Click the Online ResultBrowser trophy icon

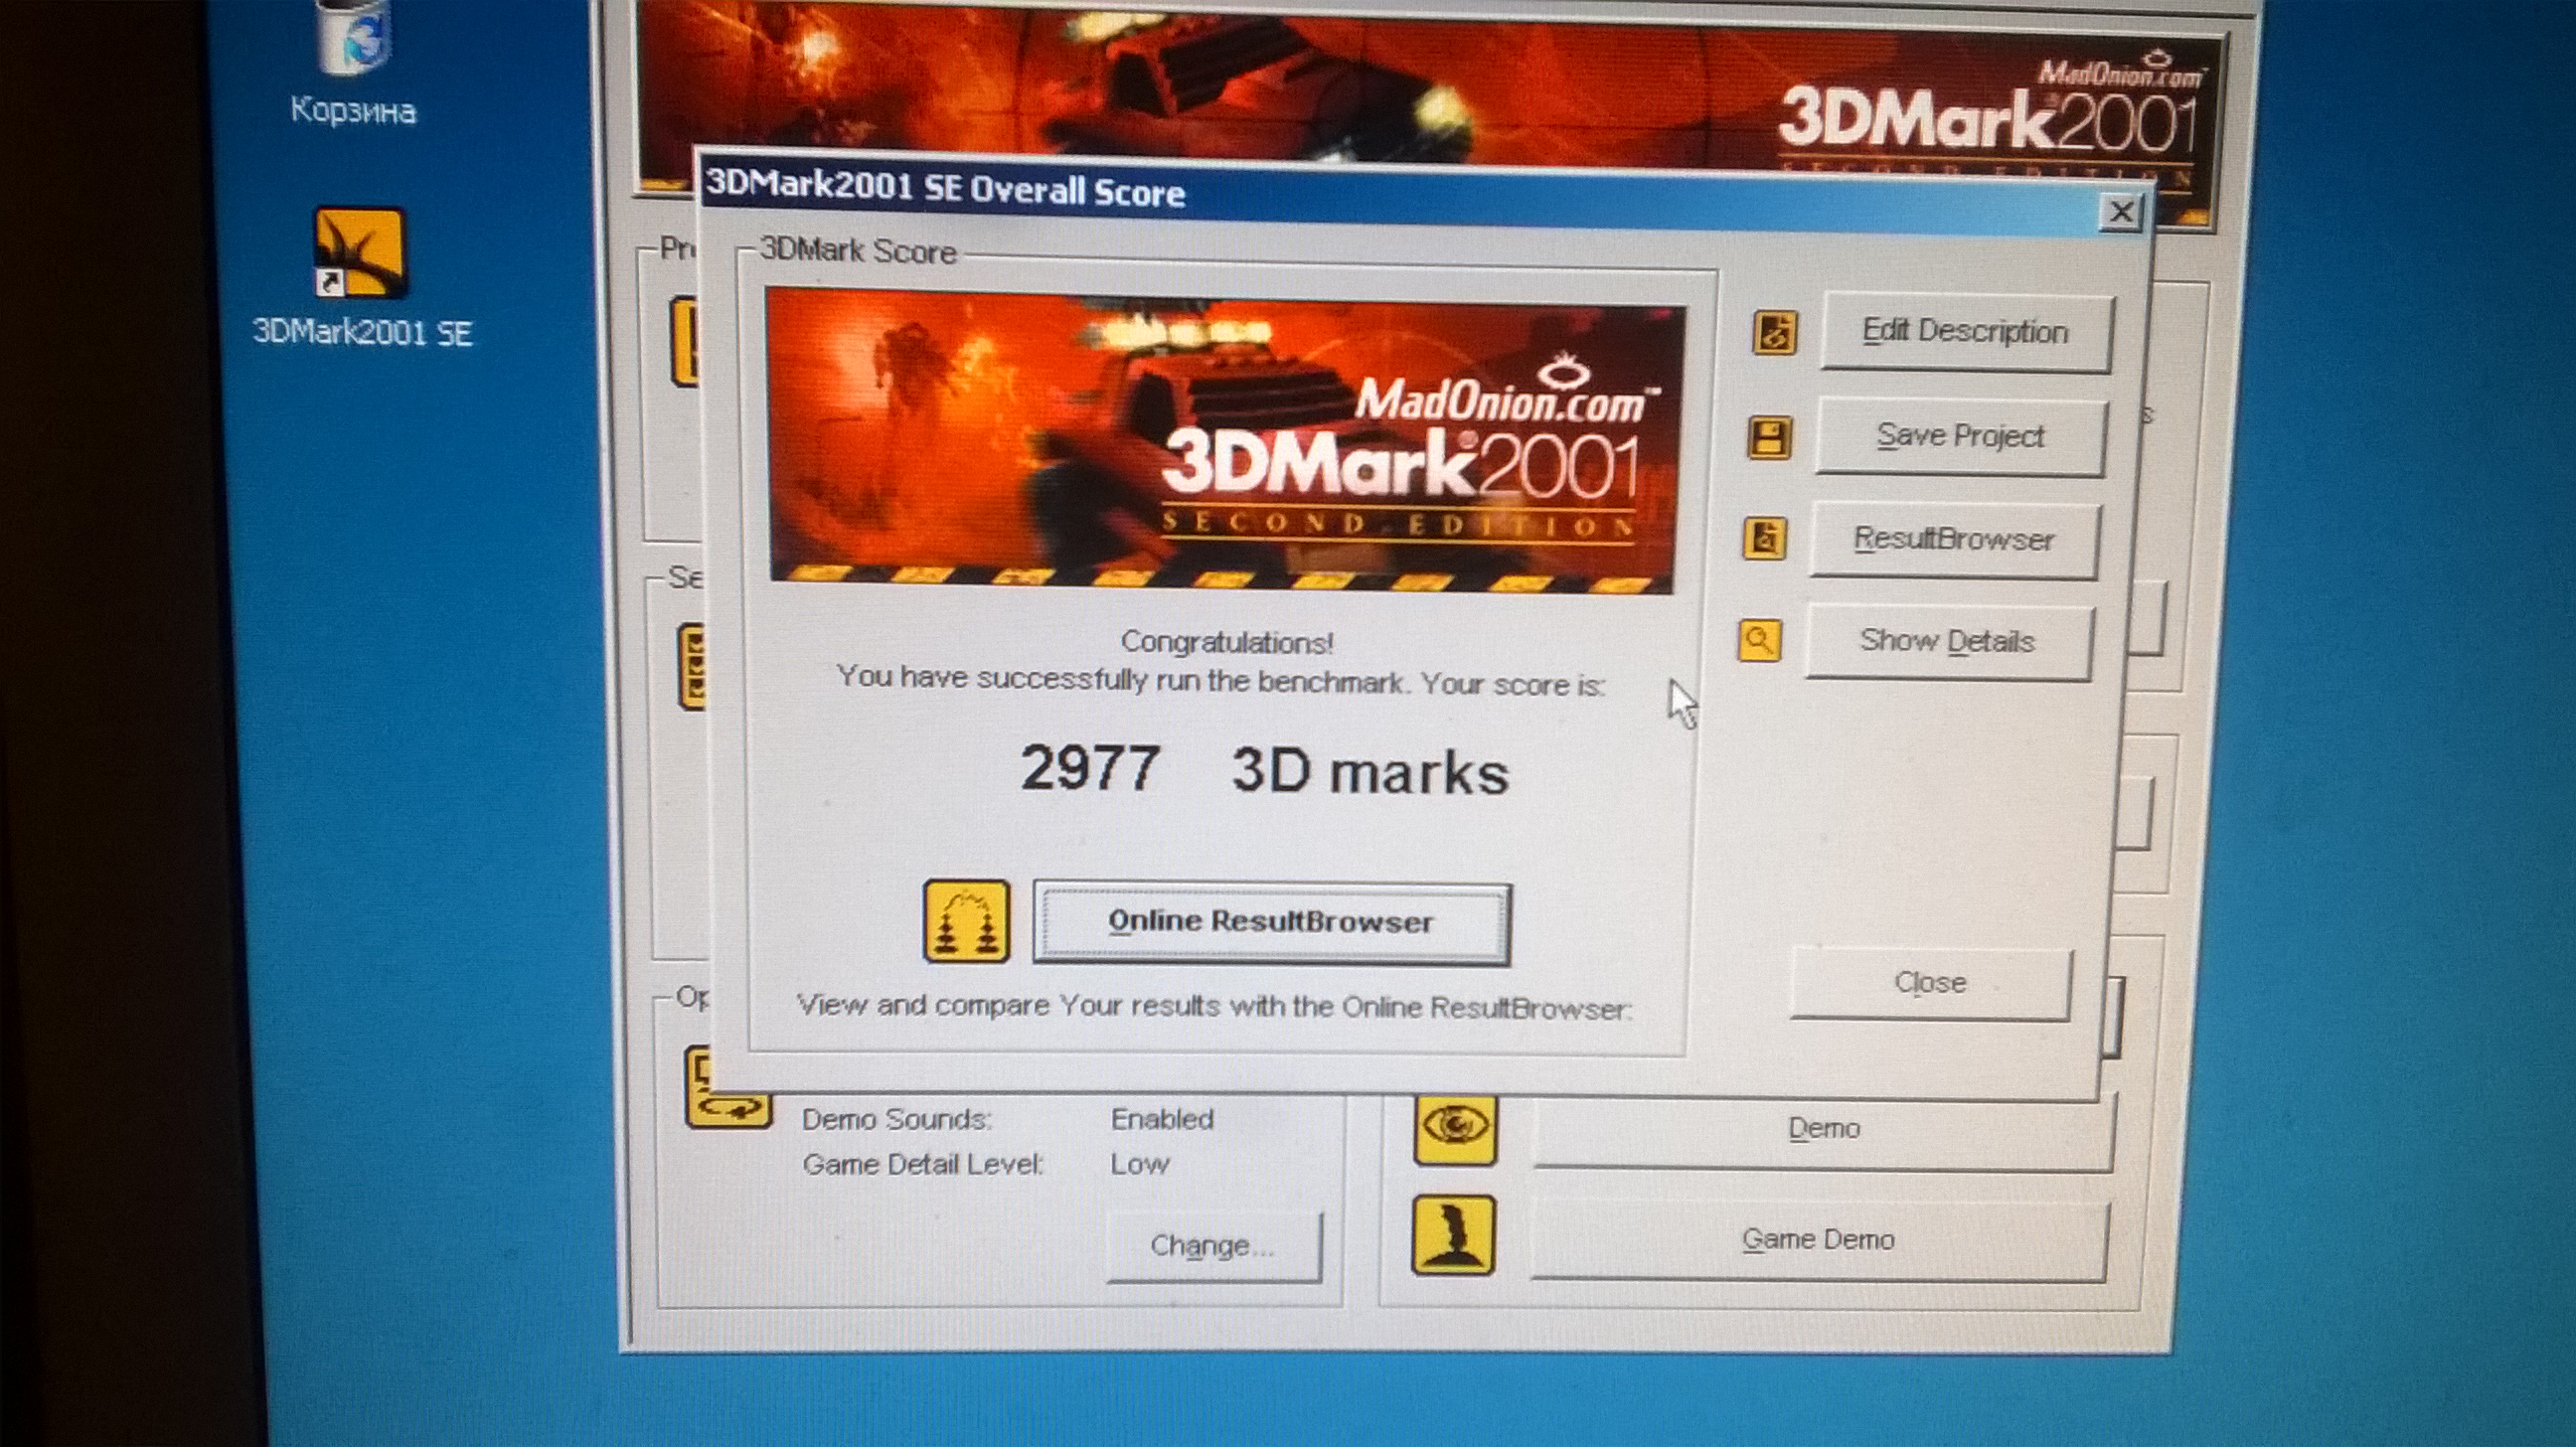966,921
